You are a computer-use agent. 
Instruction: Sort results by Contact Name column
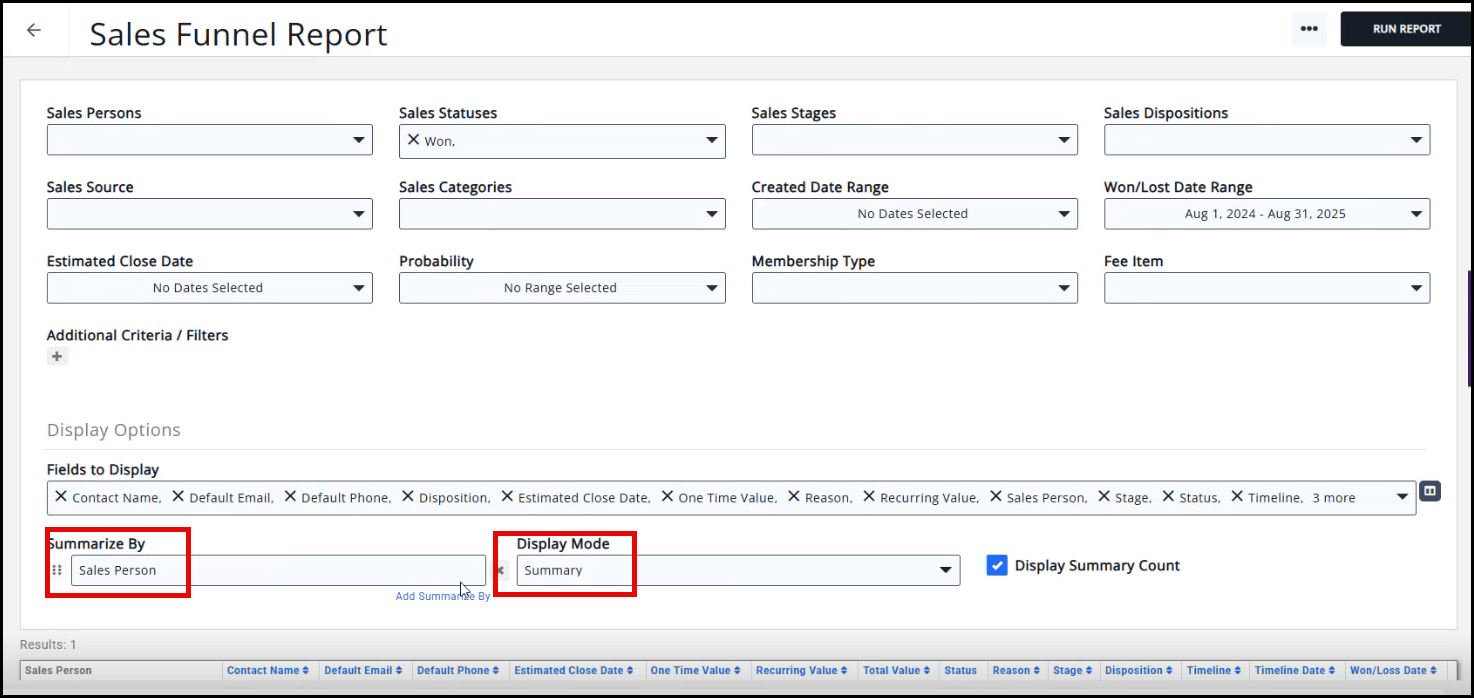tap(267, 670)
